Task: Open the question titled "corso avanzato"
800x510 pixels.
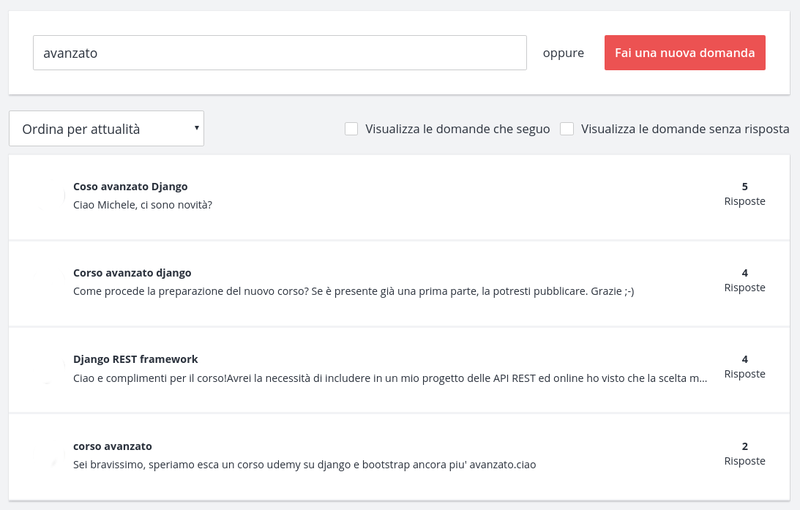Action: 112,446
